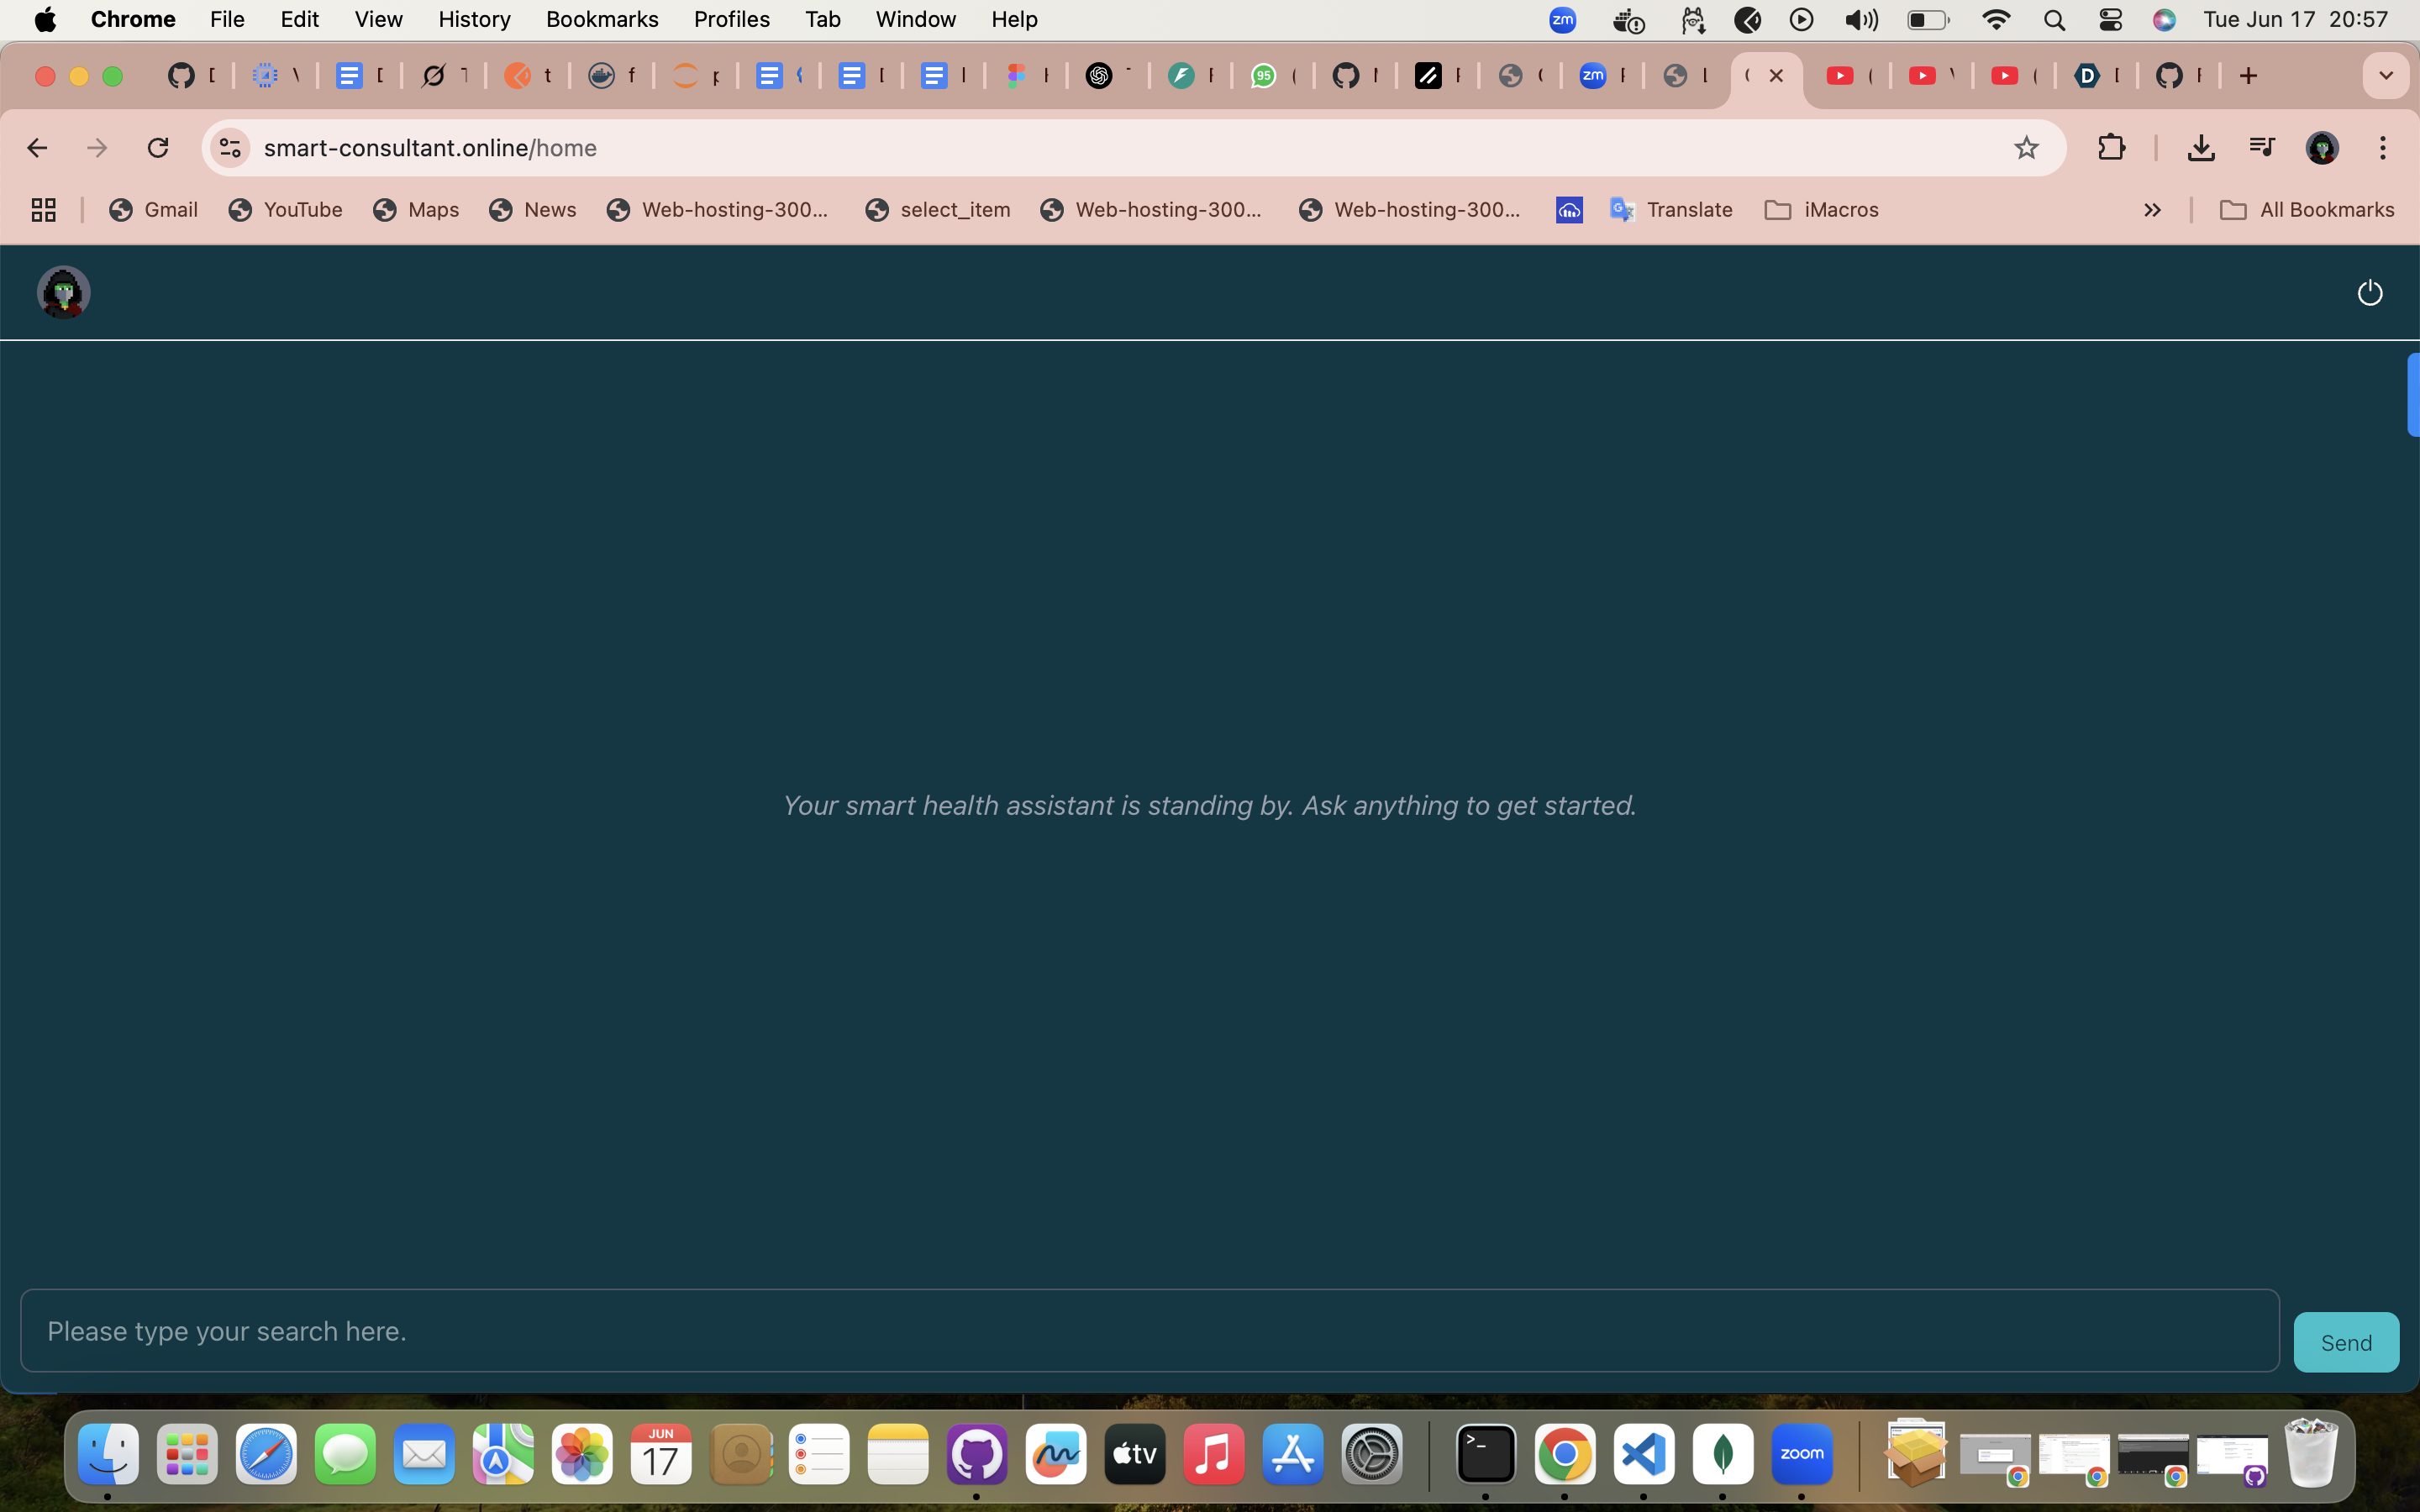Open Chrome downloads icon
This screenshot has height=1512, width=2420.
click(2200, 148)
